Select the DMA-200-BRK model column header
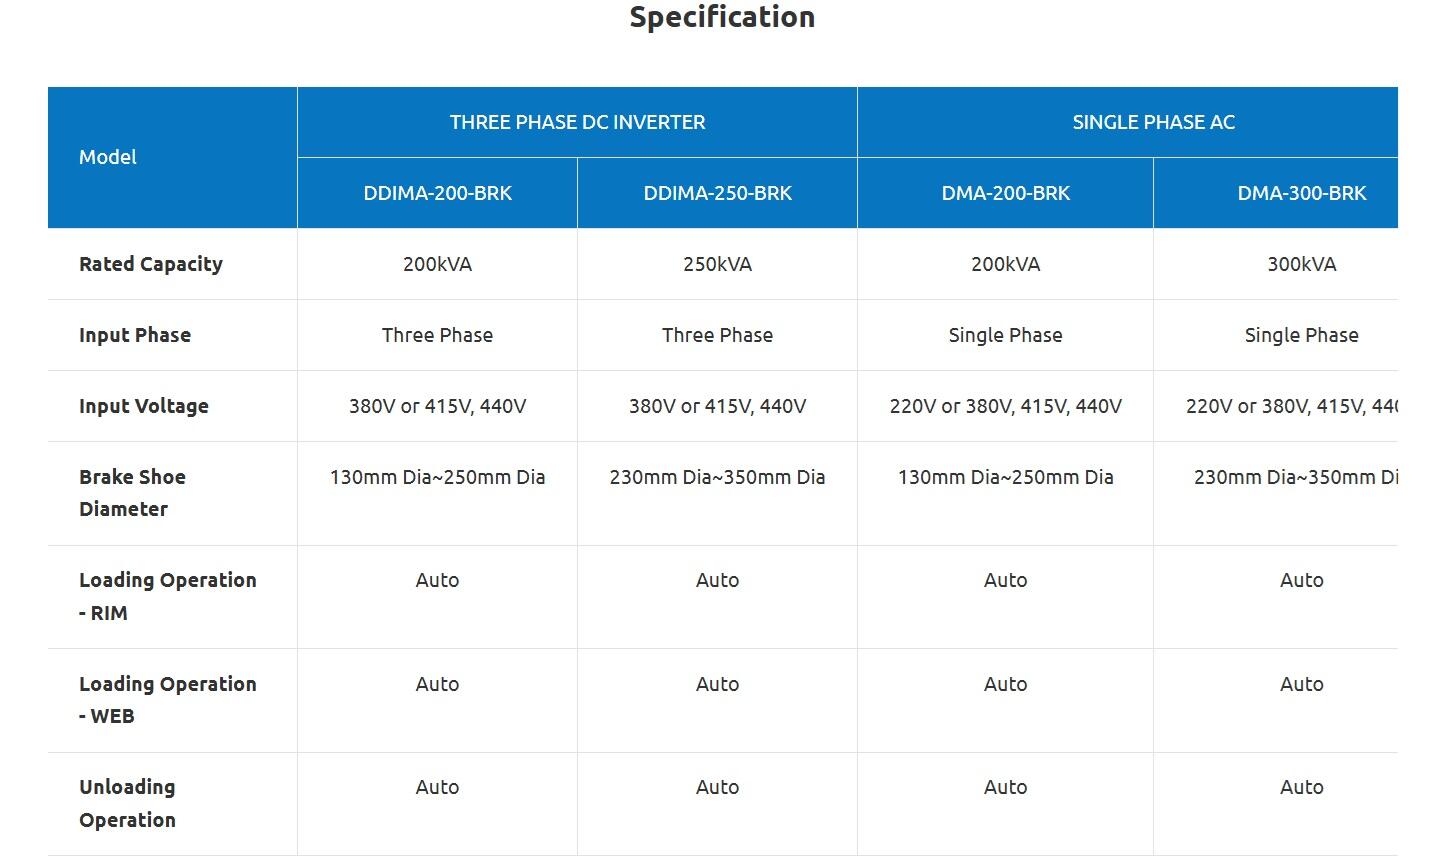 click(x=1005, y=193)
